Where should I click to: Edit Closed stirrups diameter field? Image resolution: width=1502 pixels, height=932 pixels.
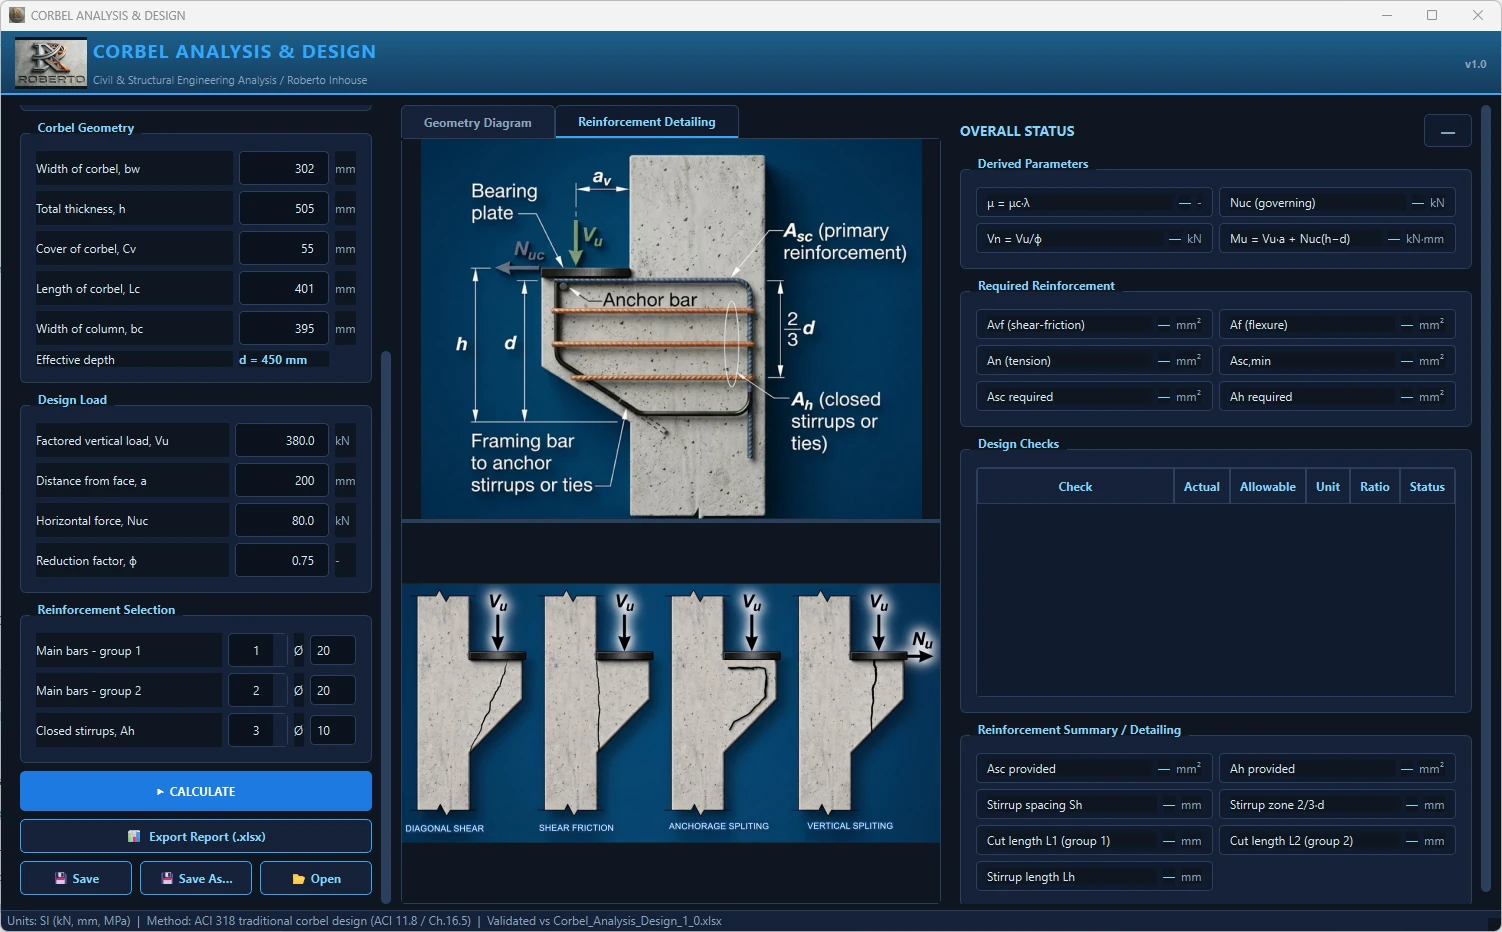332,730
